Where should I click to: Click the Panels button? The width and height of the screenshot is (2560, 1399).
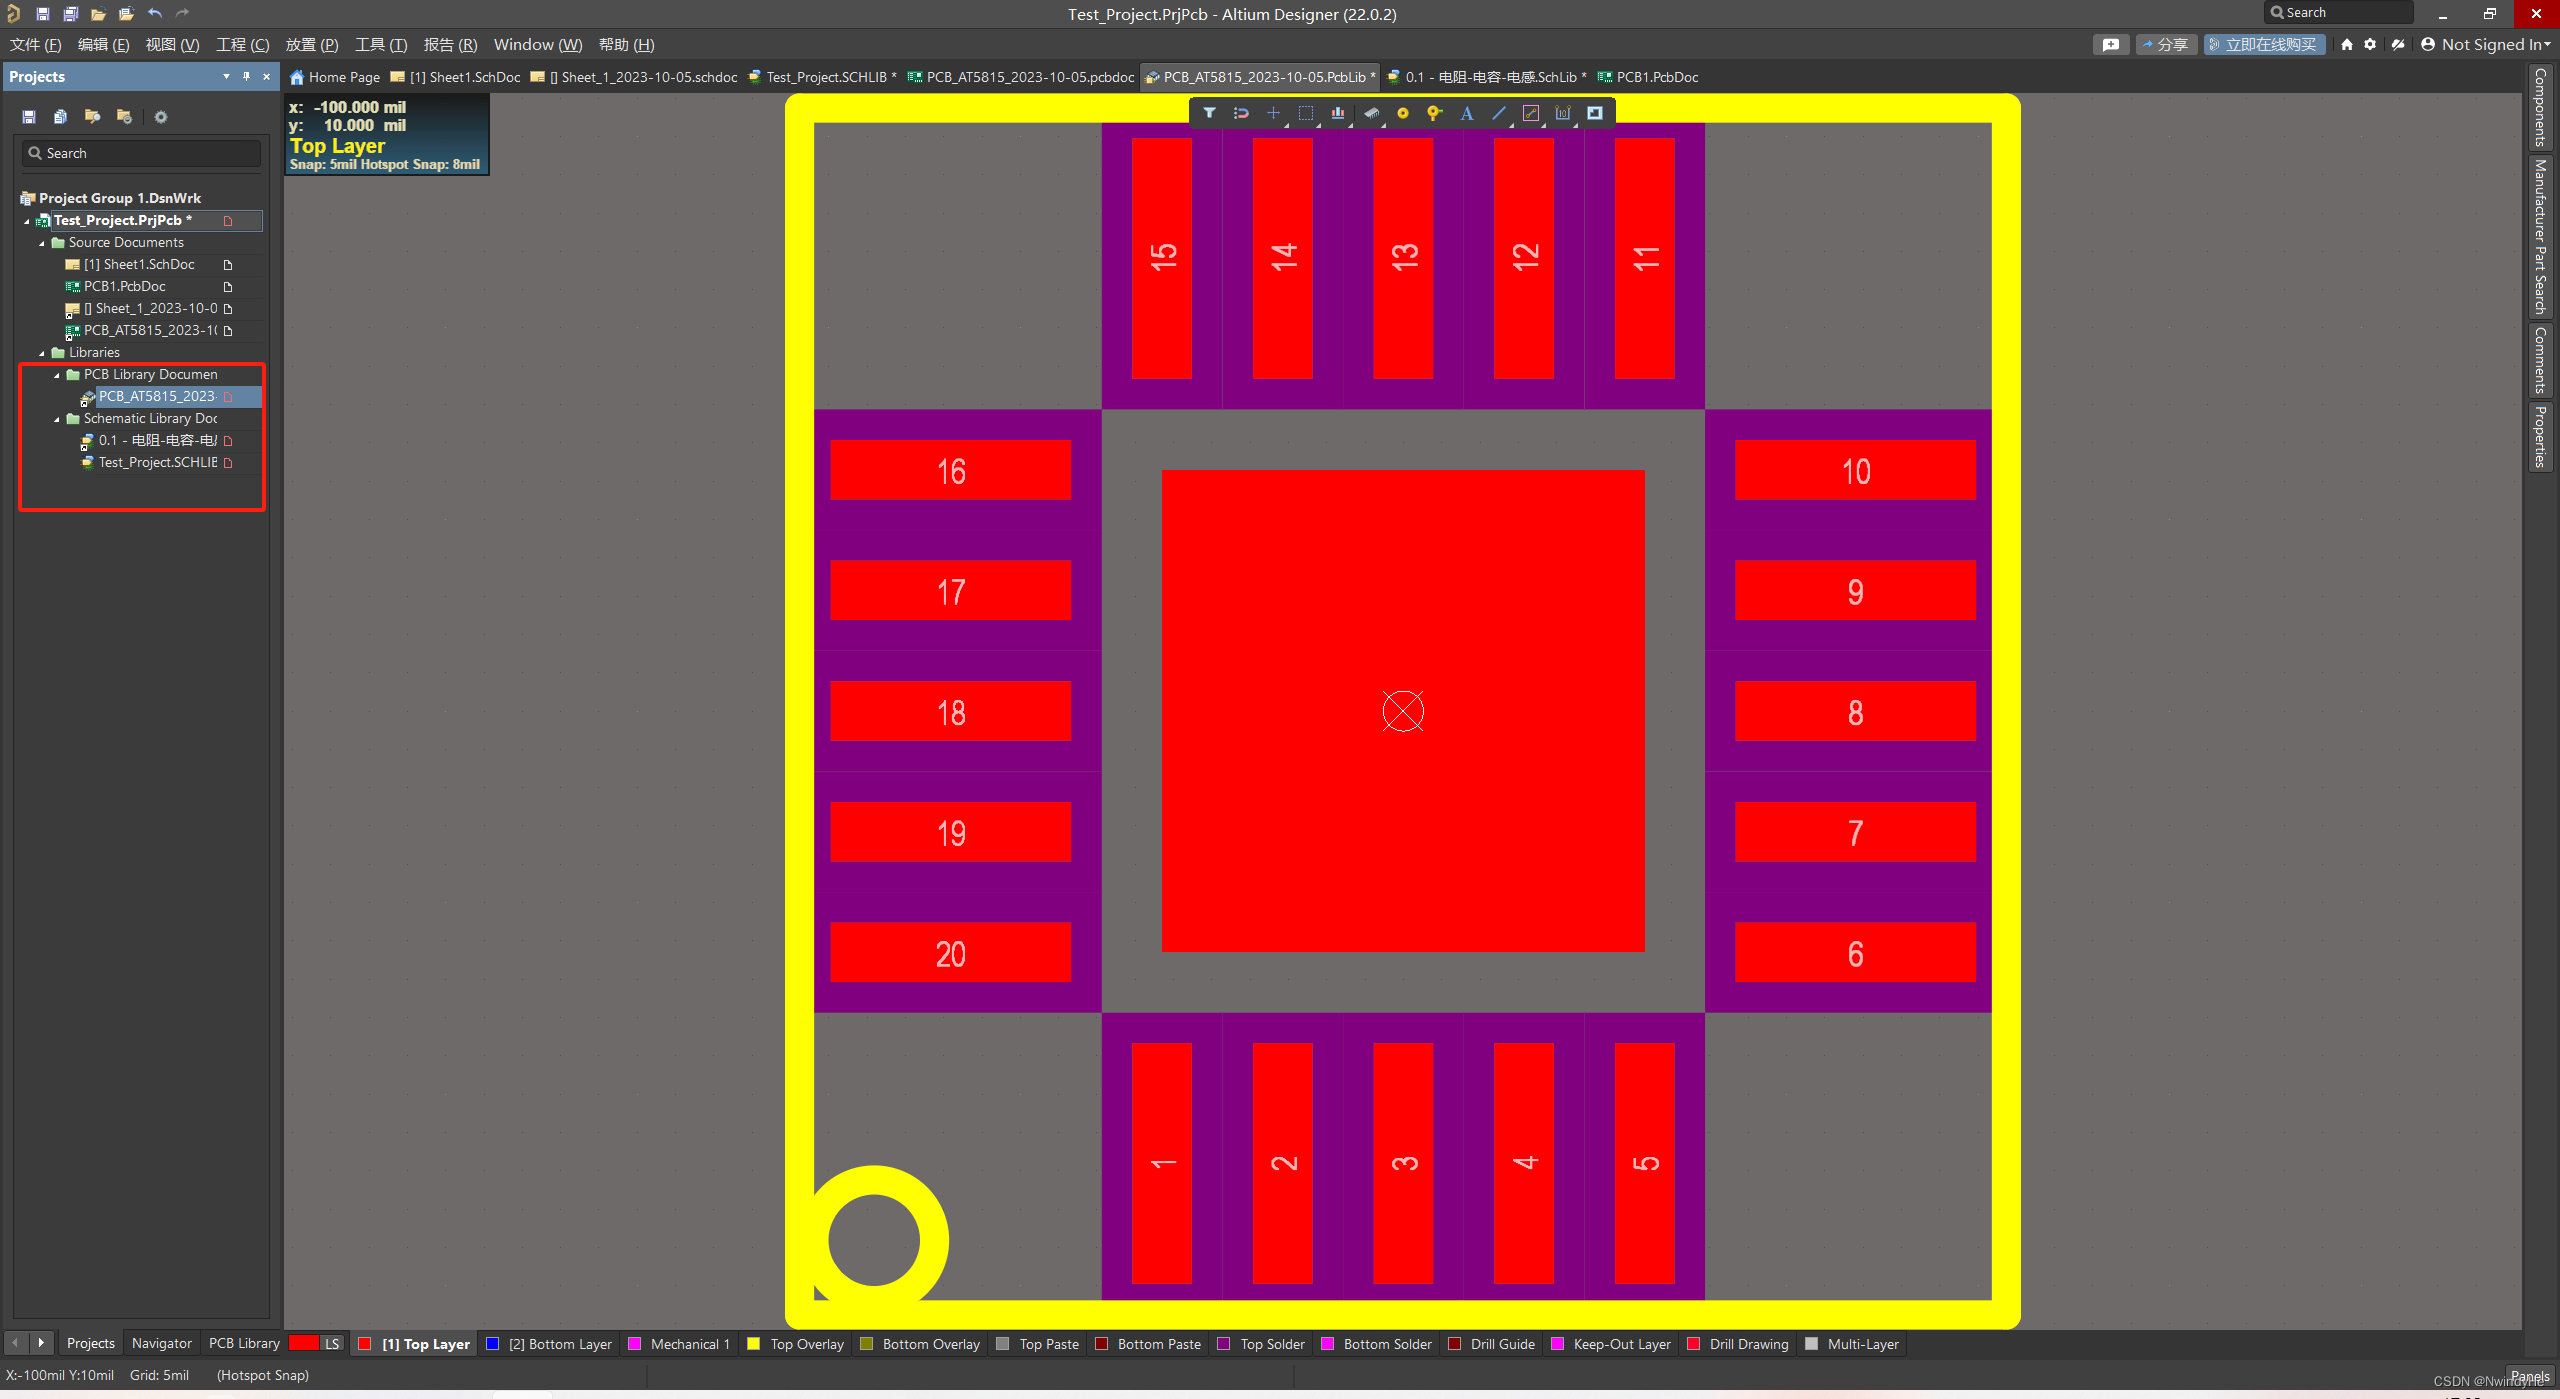[2529, 1377]
